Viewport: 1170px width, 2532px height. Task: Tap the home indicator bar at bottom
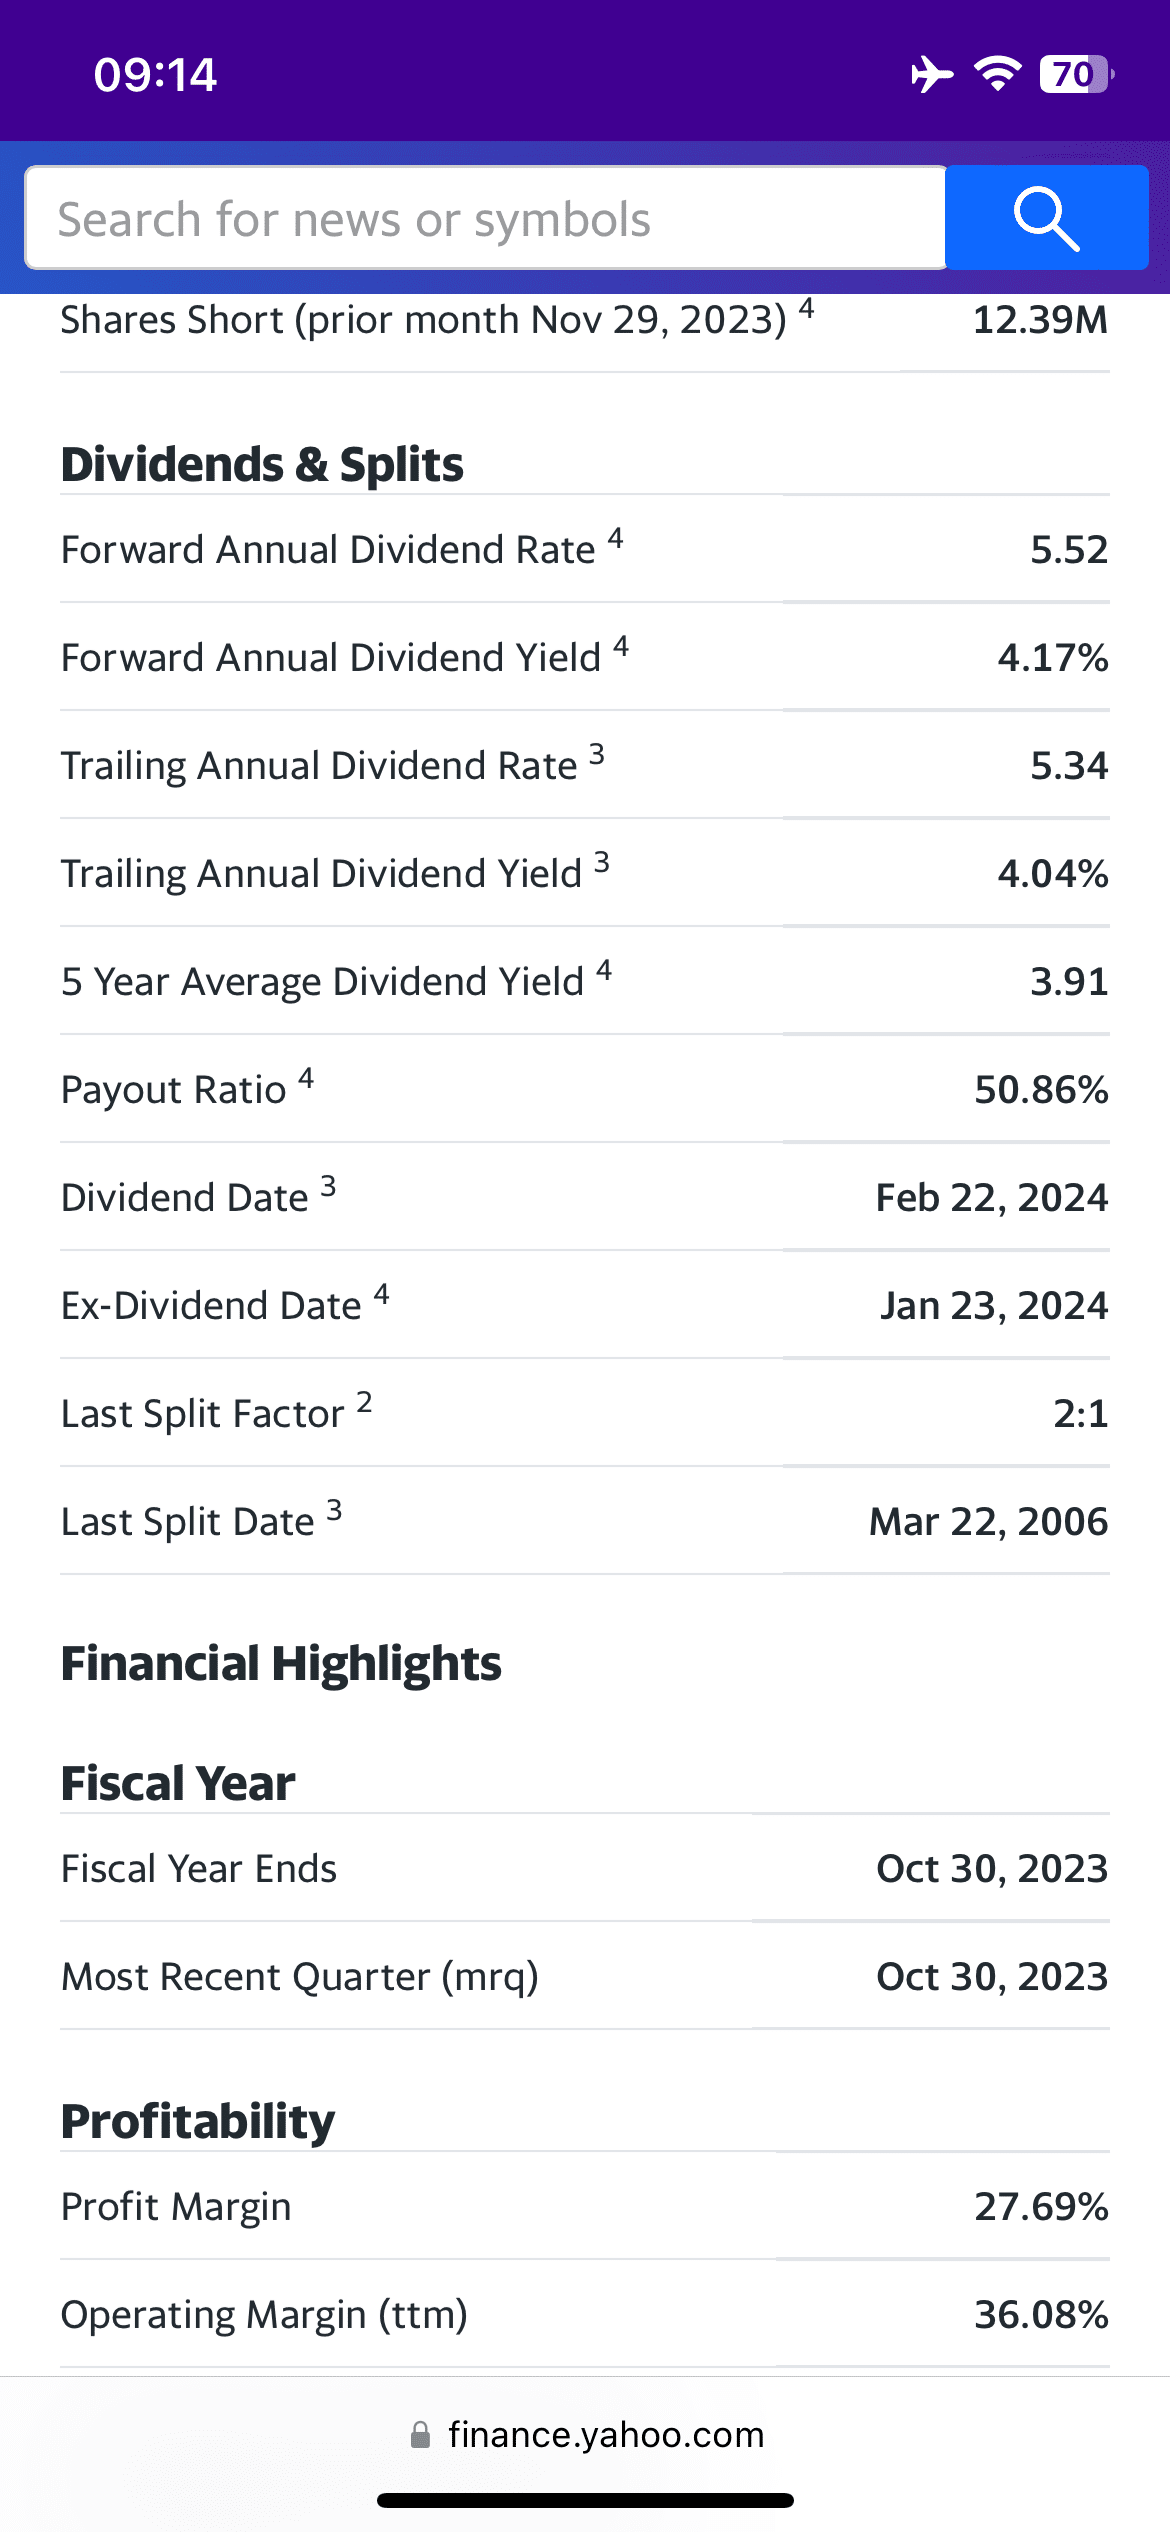(585, 2501)
